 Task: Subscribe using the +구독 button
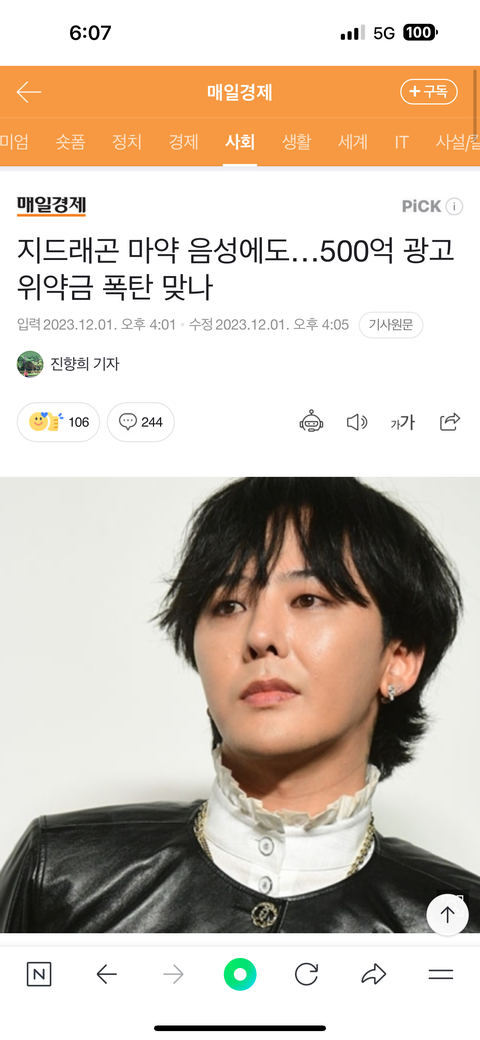(429, 92)
